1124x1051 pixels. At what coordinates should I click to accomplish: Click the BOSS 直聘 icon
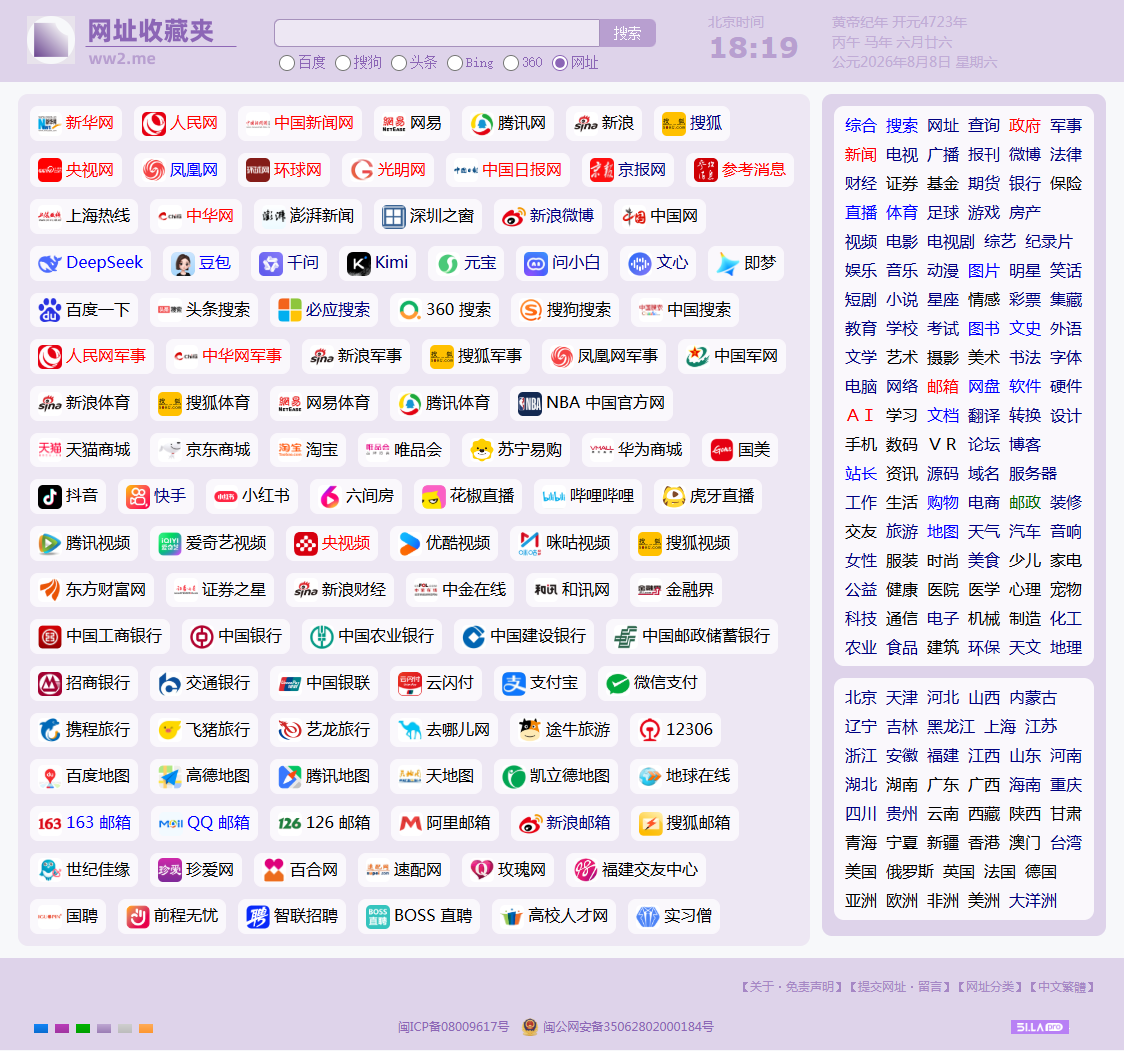tap(378, 916)
